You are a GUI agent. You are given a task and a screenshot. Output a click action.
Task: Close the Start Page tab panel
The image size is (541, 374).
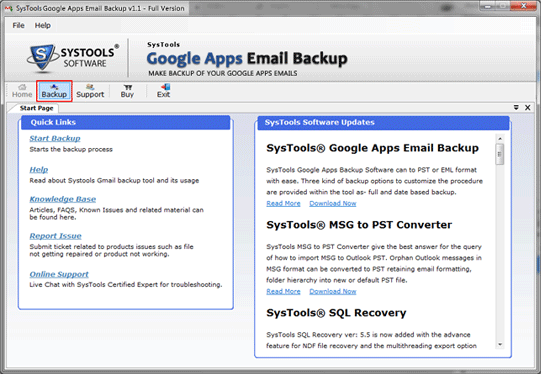528,108
